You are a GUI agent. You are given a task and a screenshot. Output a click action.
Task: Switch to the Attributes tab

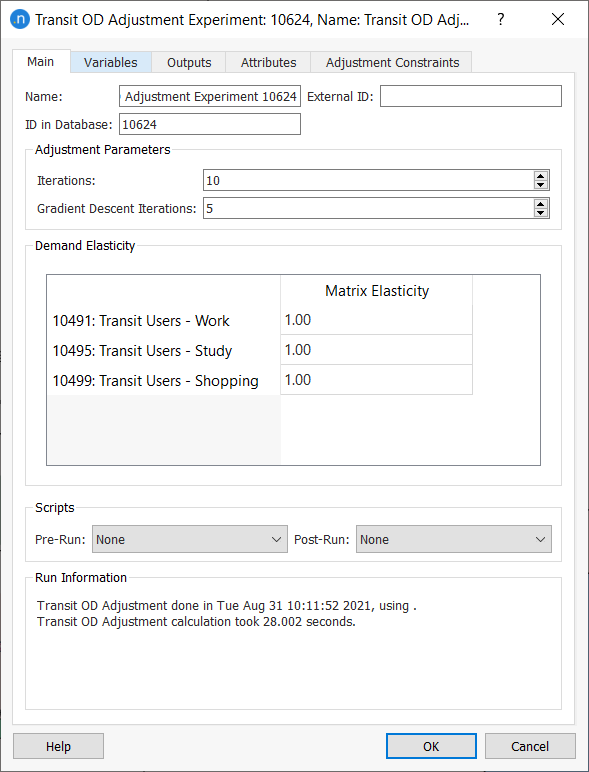click(x=268, y=63)
